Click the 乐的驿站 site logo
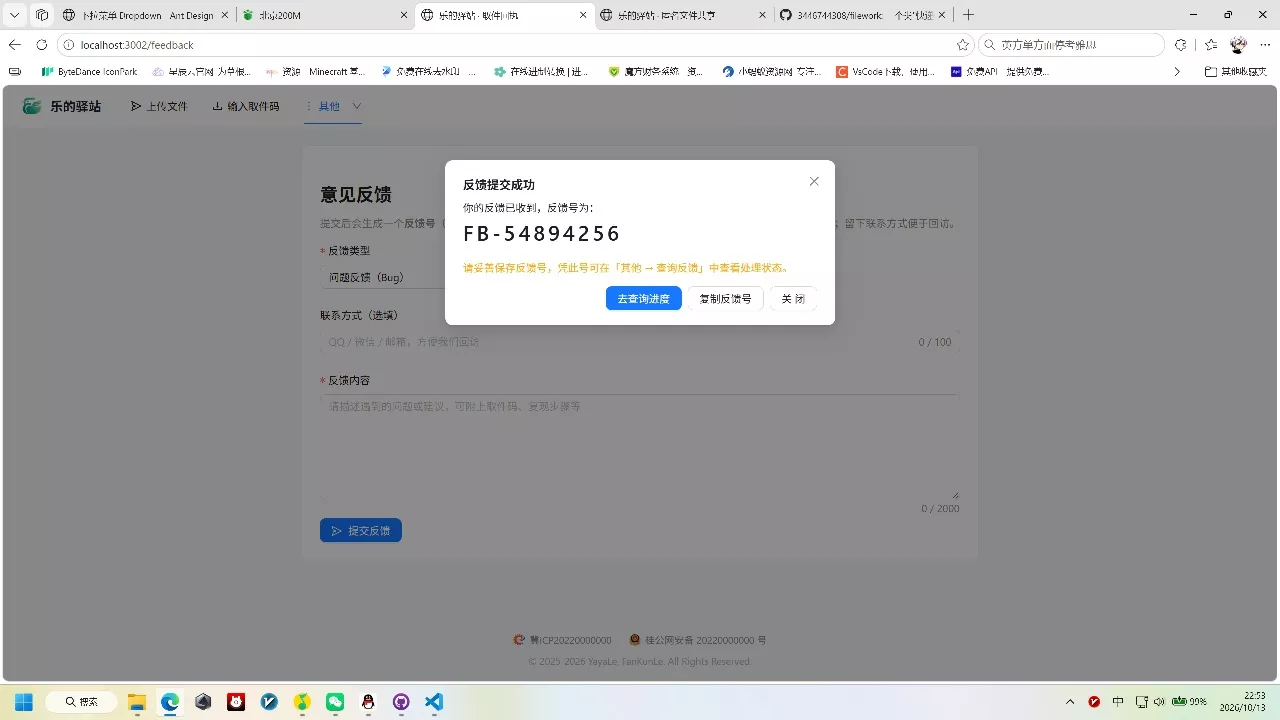 pyautogui.click(x=62, y=106)
